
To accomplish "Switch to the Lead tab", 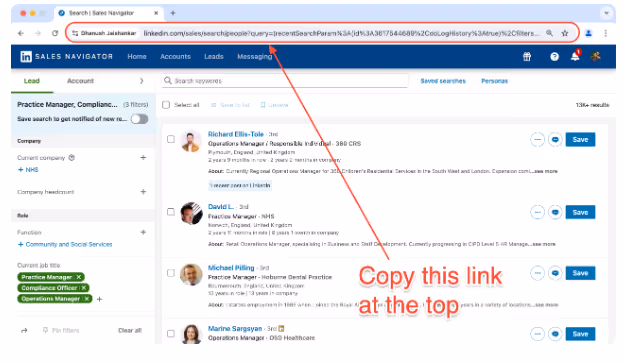I will point(32,81).
